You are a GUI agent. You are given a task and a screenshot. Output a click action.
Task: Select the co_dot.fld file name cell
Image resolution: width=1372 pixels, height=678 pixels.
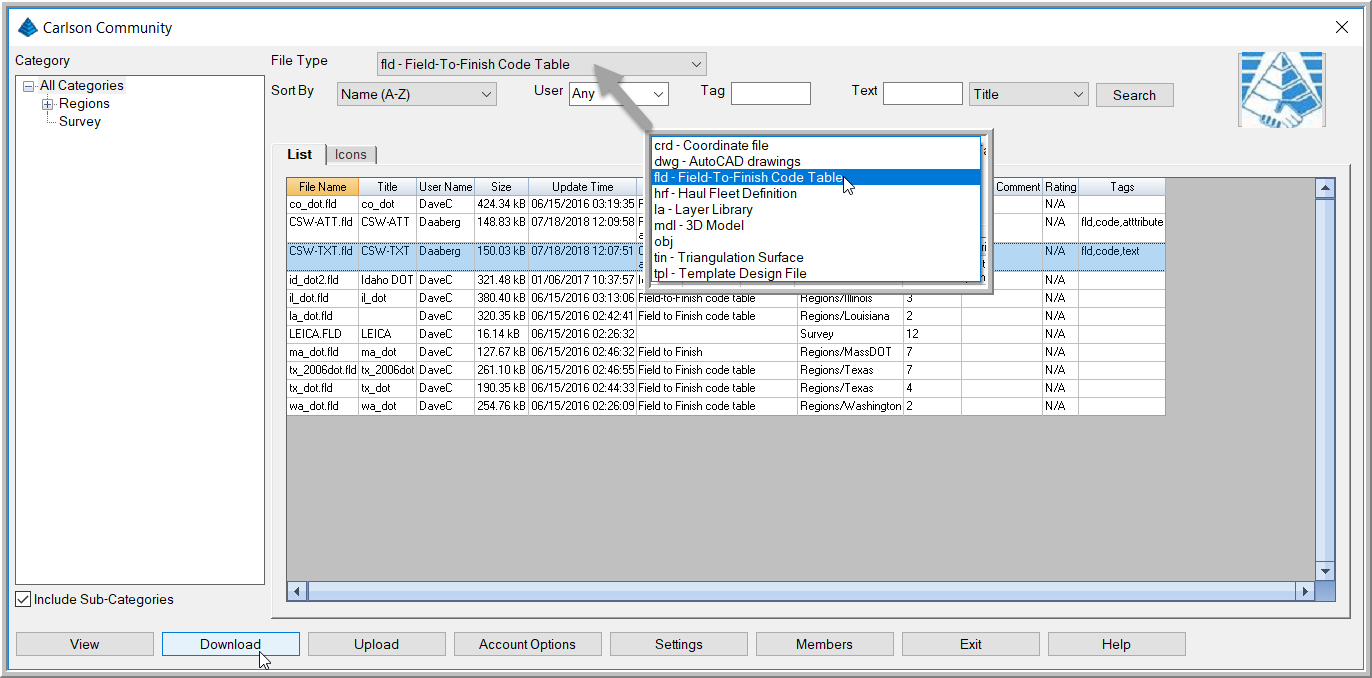323,204
